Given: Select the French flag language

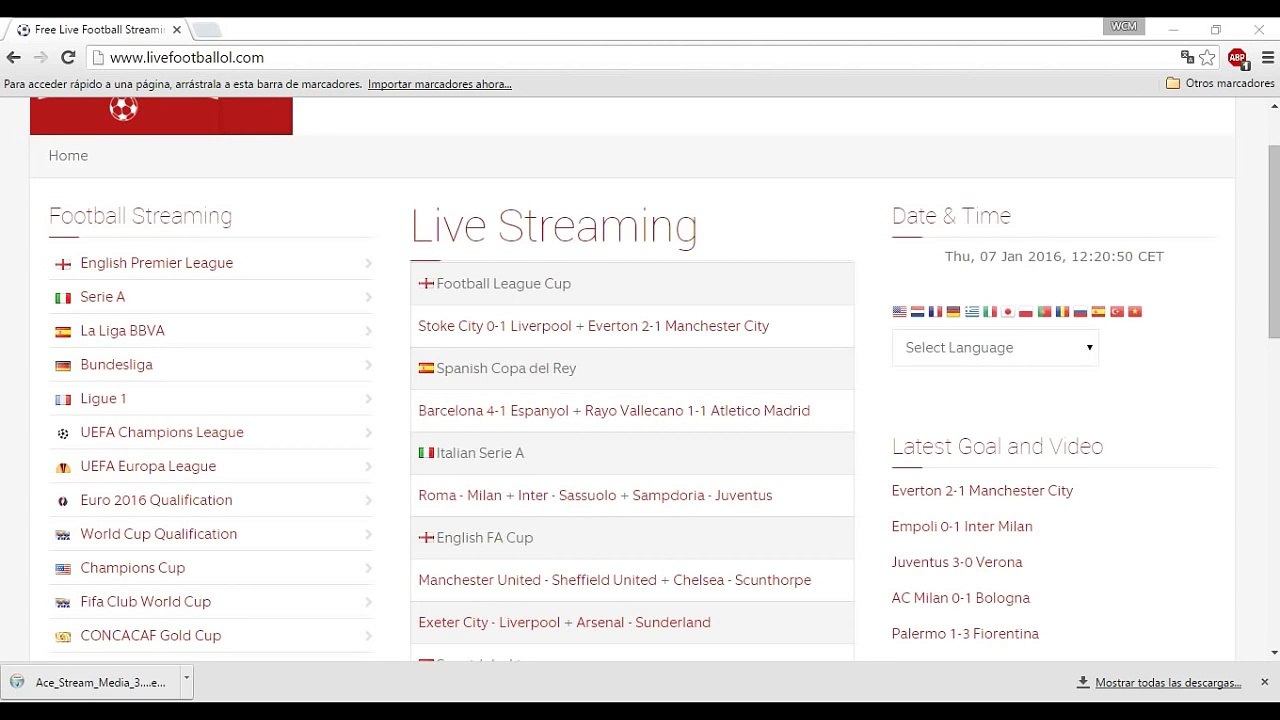Looking at the screenshot, I should click(x=935, y=312).
